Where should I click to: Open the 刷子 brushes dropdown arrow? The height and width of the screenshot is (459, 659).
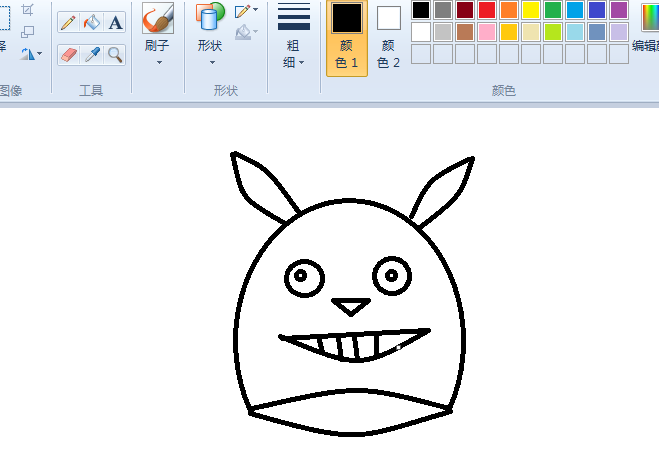coord(159,63)
